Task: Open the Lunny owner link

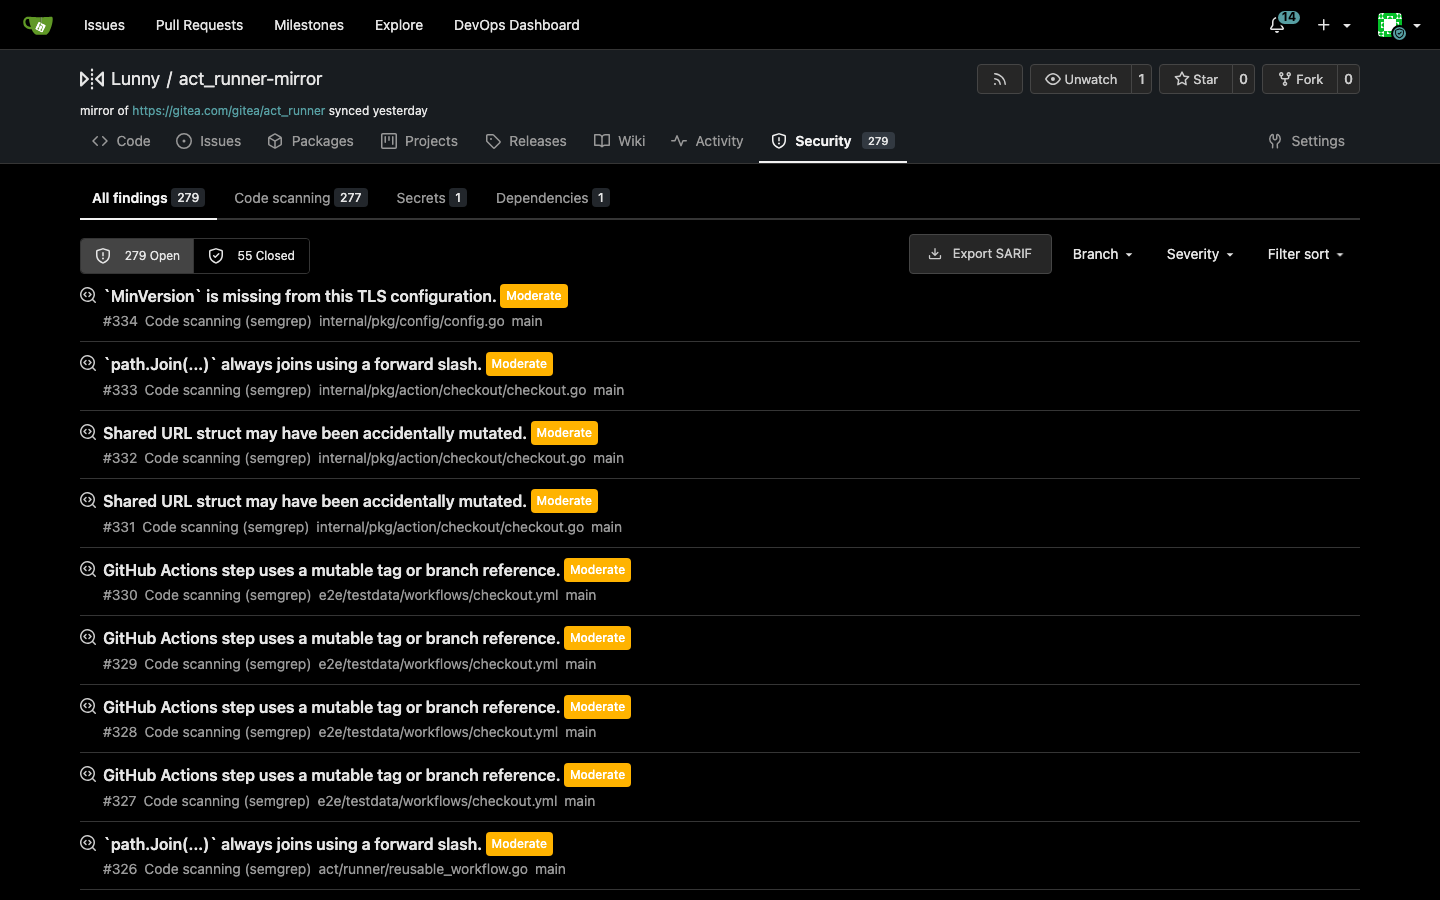Action: pos(135,79)
